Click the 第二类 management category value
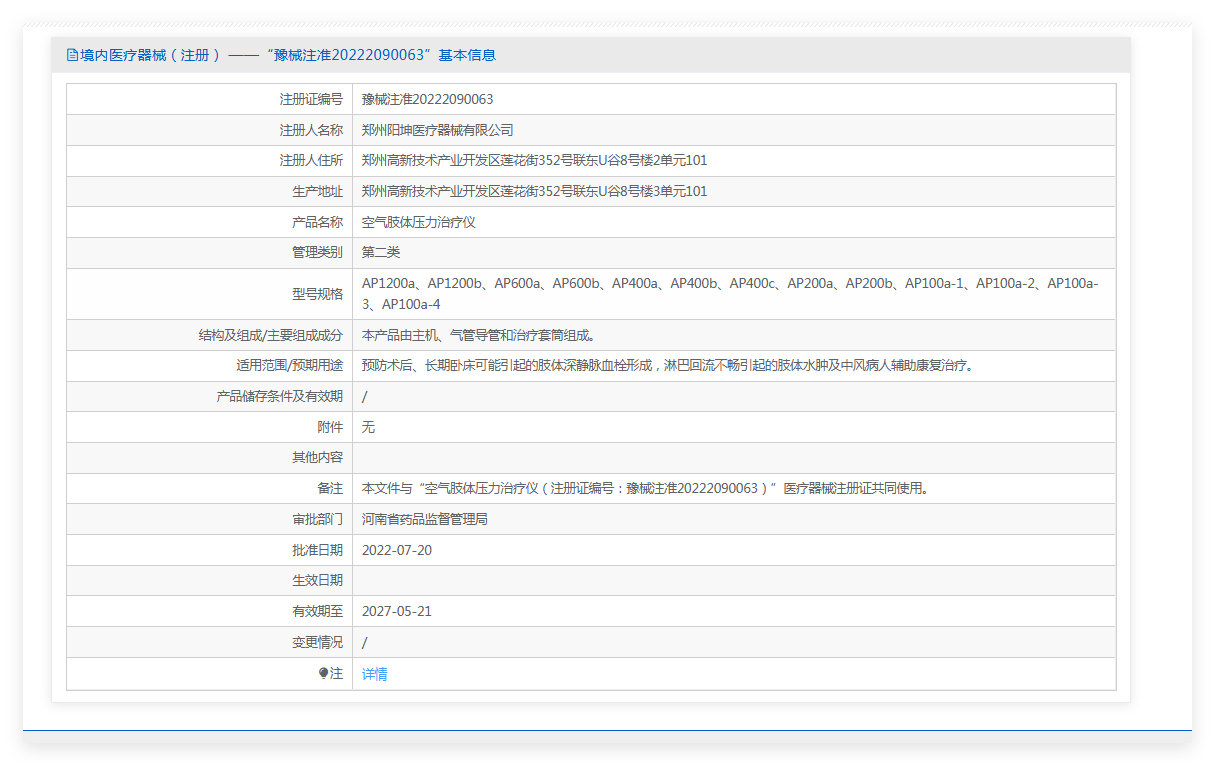1215x766 pixels. [x=381, y=252]
